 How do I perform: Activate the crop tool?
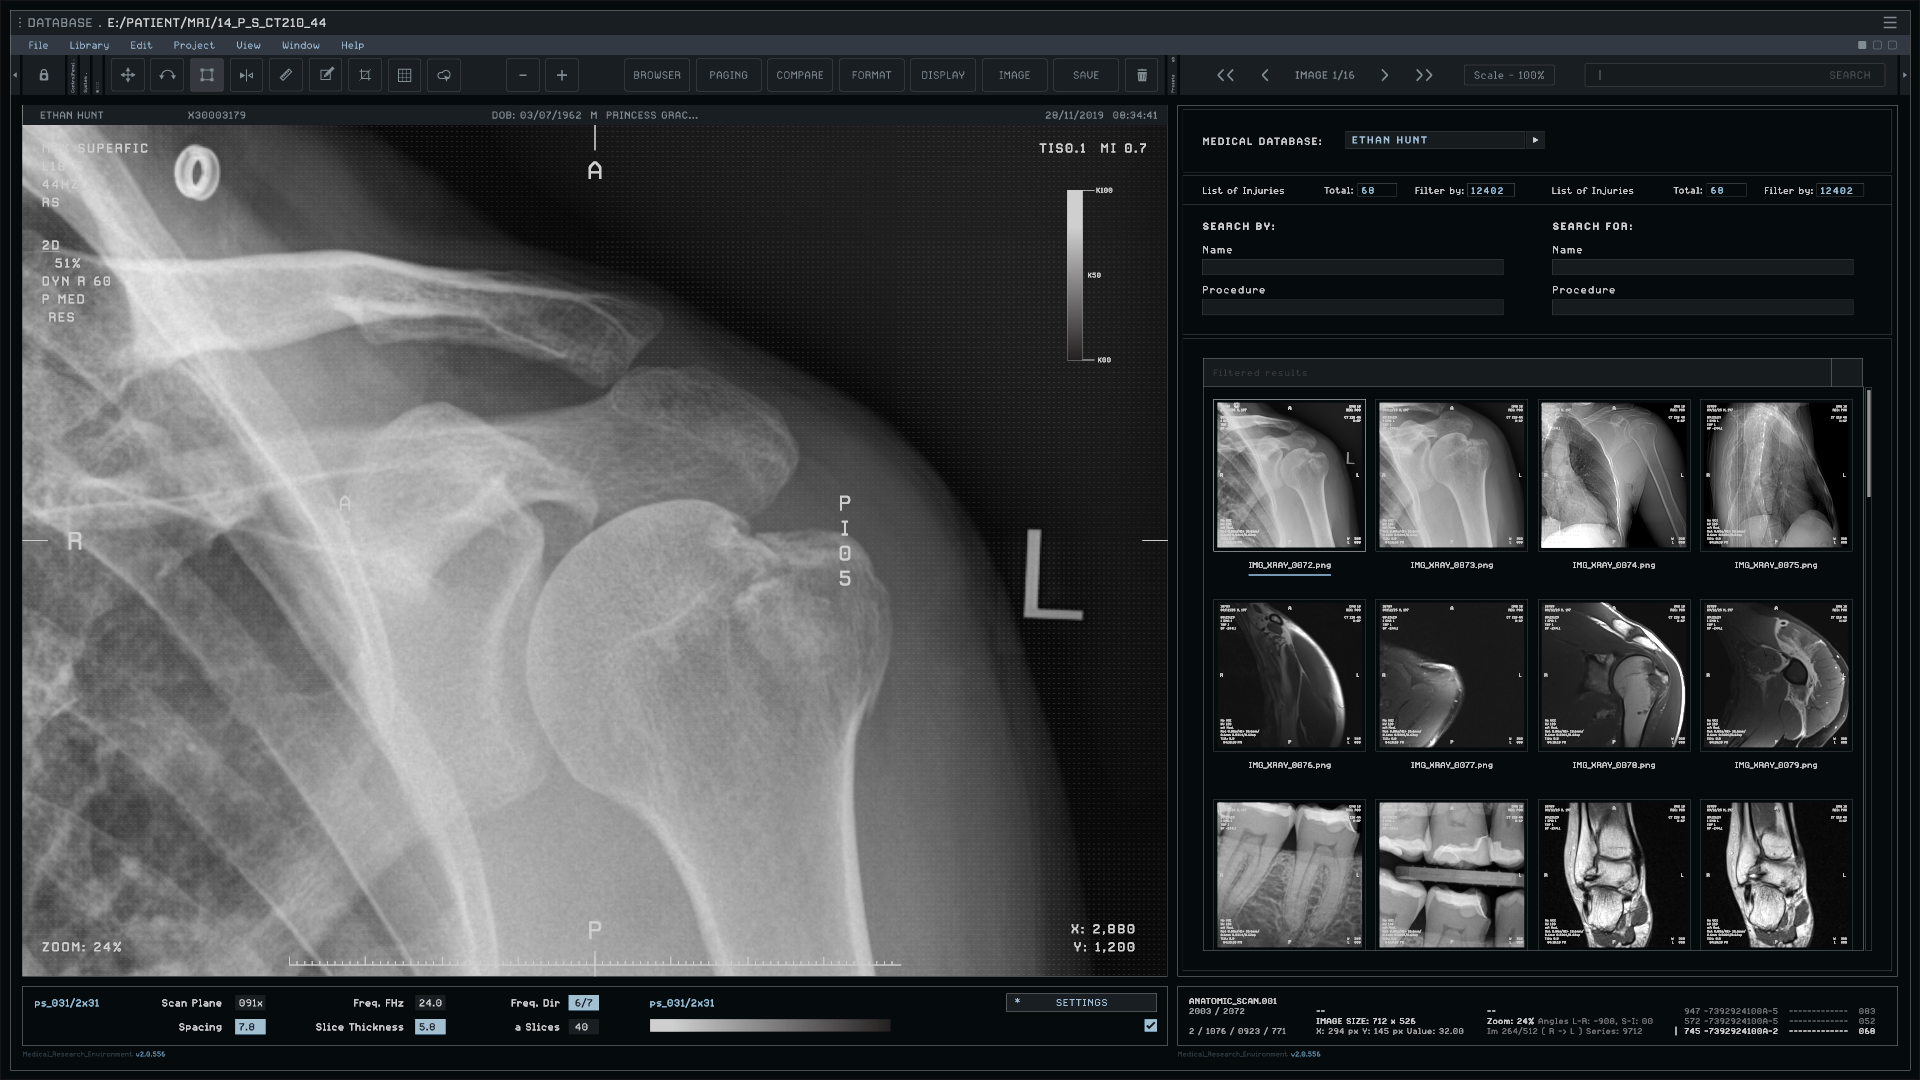[365, 75]
